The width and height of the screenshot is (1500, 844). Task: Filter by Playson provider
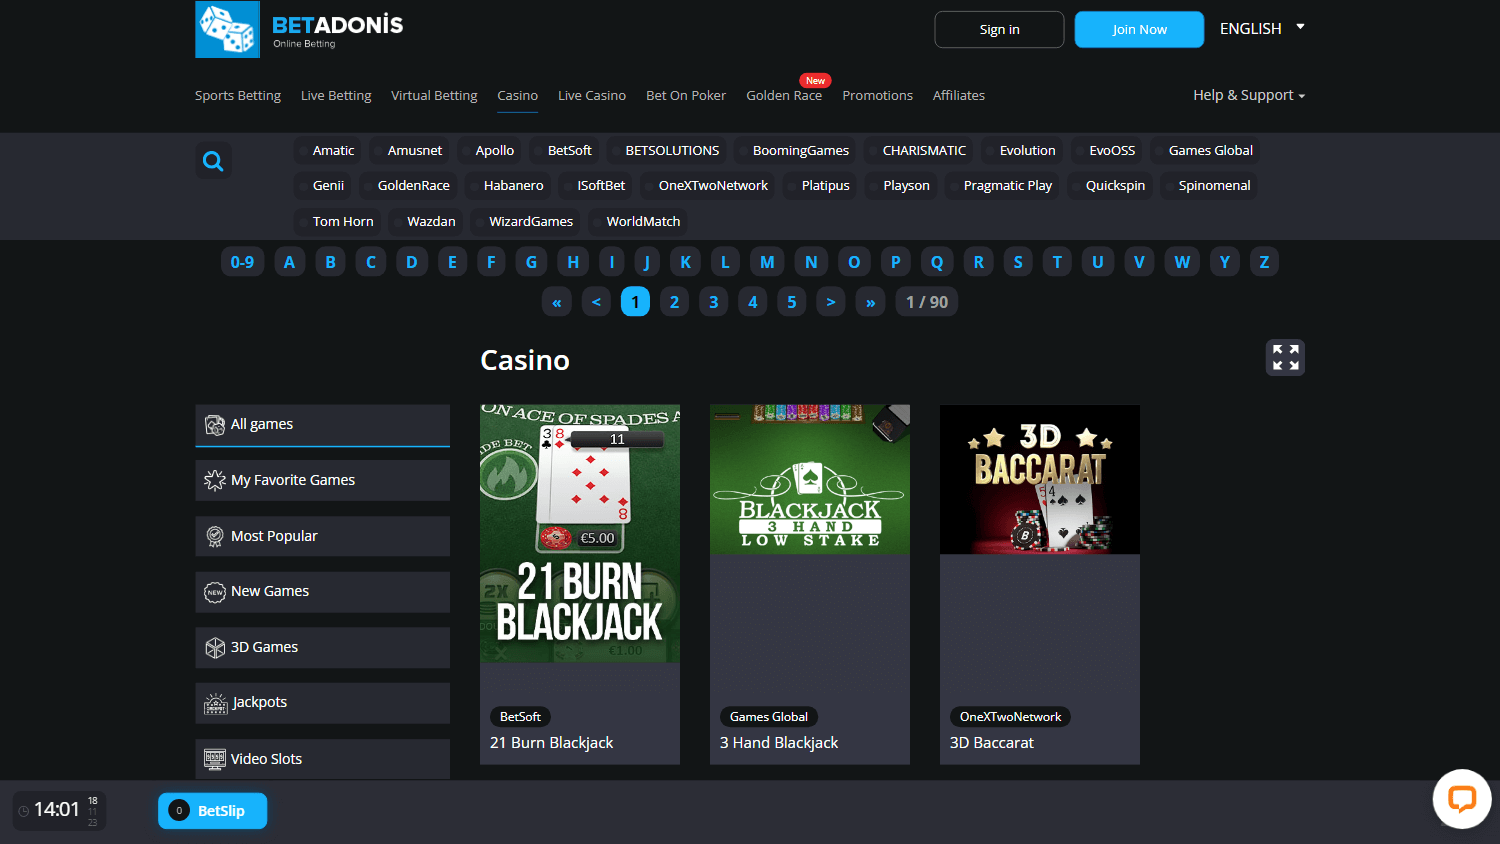[x=901, y=186]
